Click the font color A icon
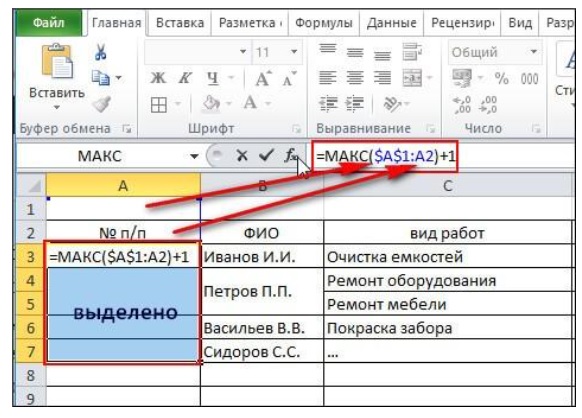This screenshot has width=582, height=418. (250, 103)
